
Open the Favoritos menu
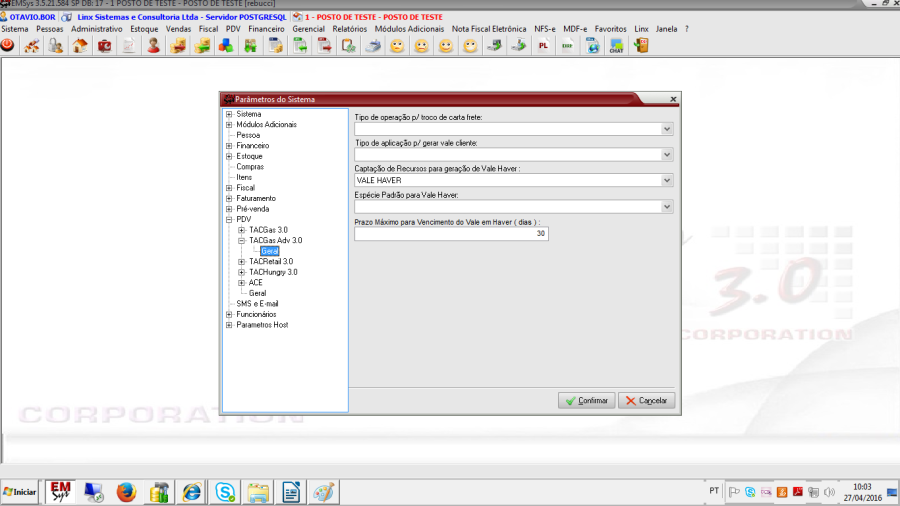click(610, 29)
